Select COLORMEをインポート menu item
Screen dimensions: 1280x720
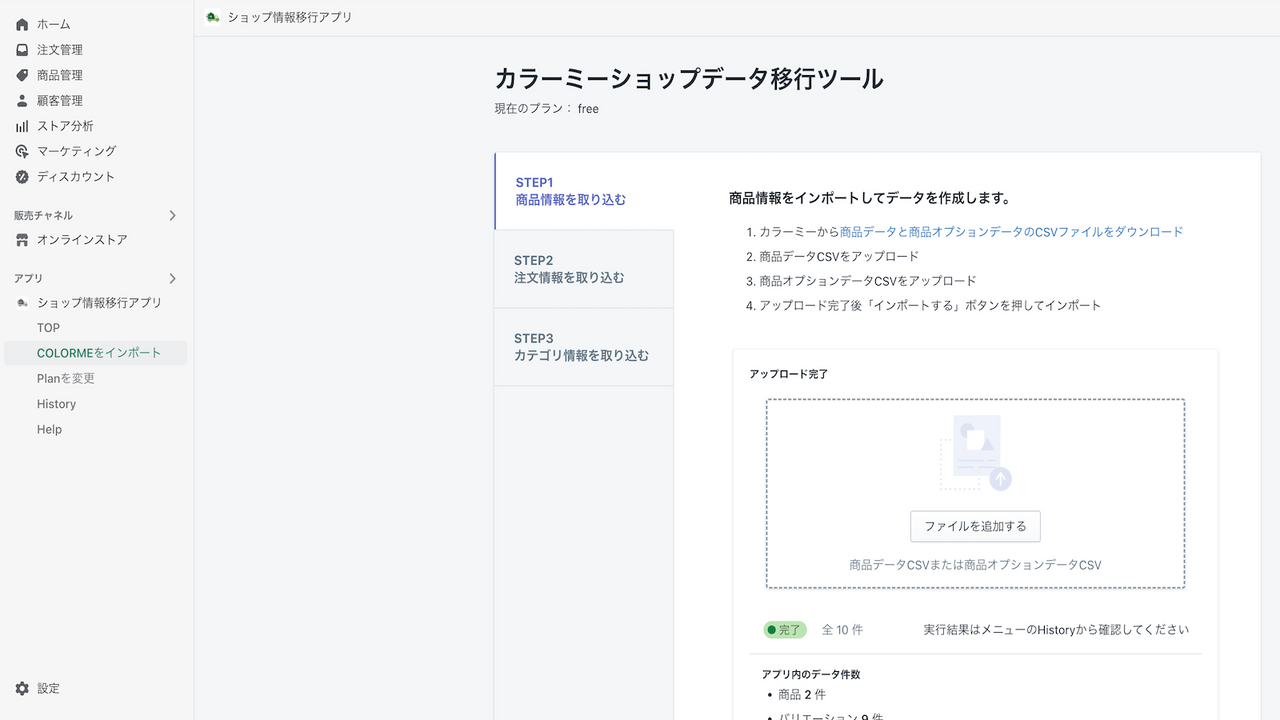[95, 353]
